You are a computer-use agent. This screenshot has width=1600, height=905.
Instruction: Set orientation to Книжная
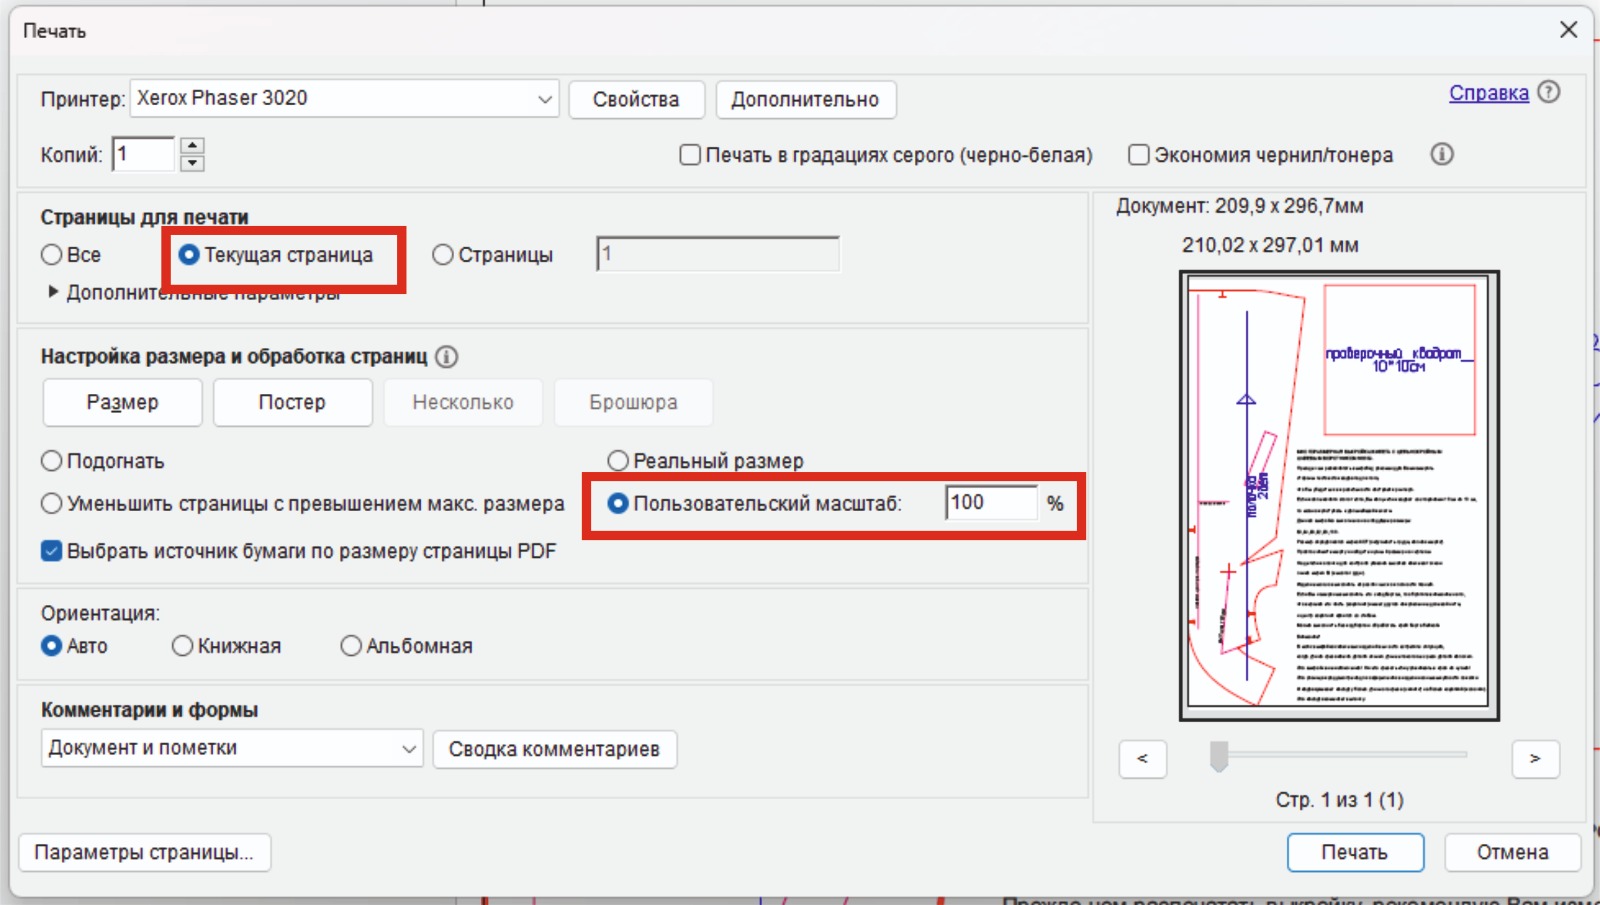pos(182,646)
